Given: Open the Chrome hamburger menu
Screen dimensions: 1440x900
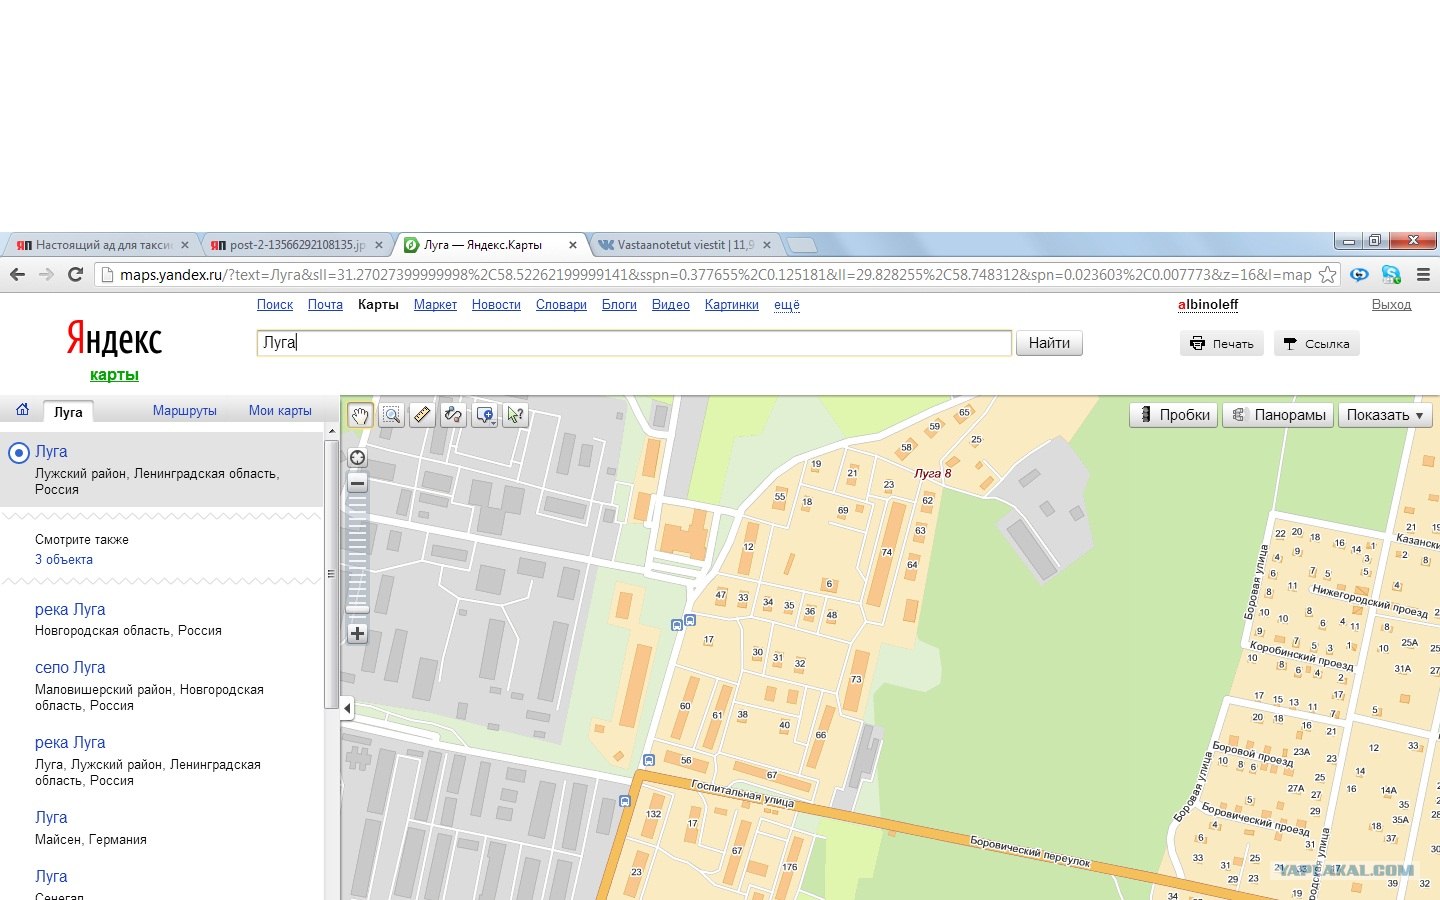Looking at the screenshot, I should 1423,274.
